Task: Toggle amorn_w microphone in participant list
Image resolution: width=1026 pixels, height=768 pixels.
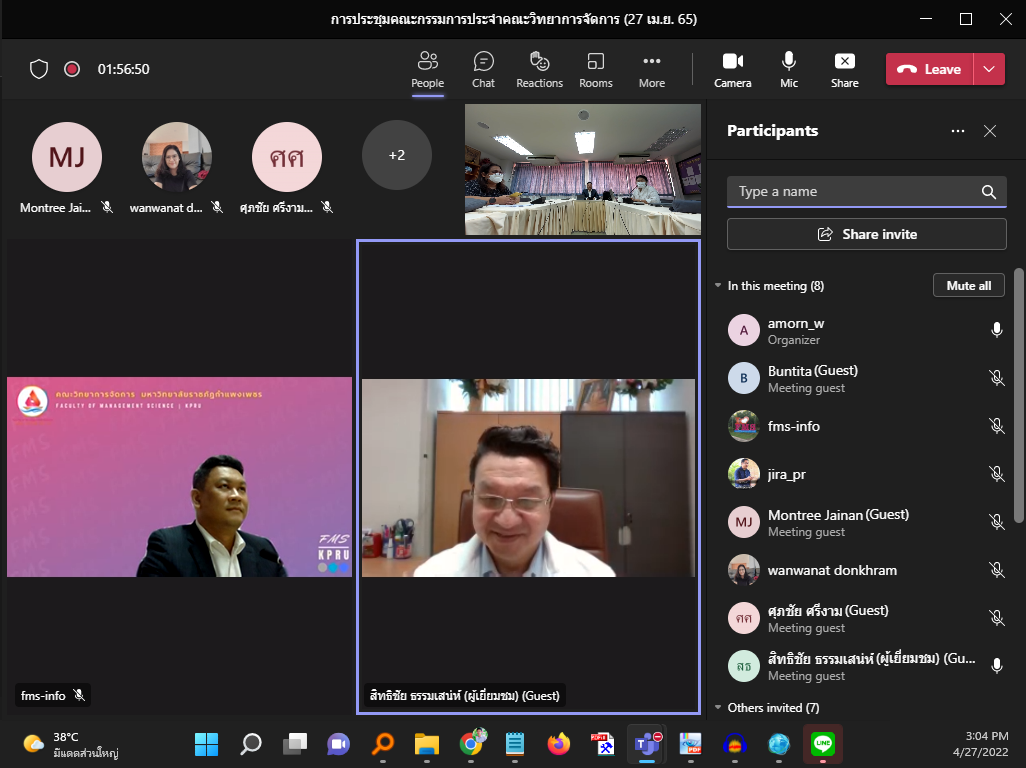Action: coord(996,330)
